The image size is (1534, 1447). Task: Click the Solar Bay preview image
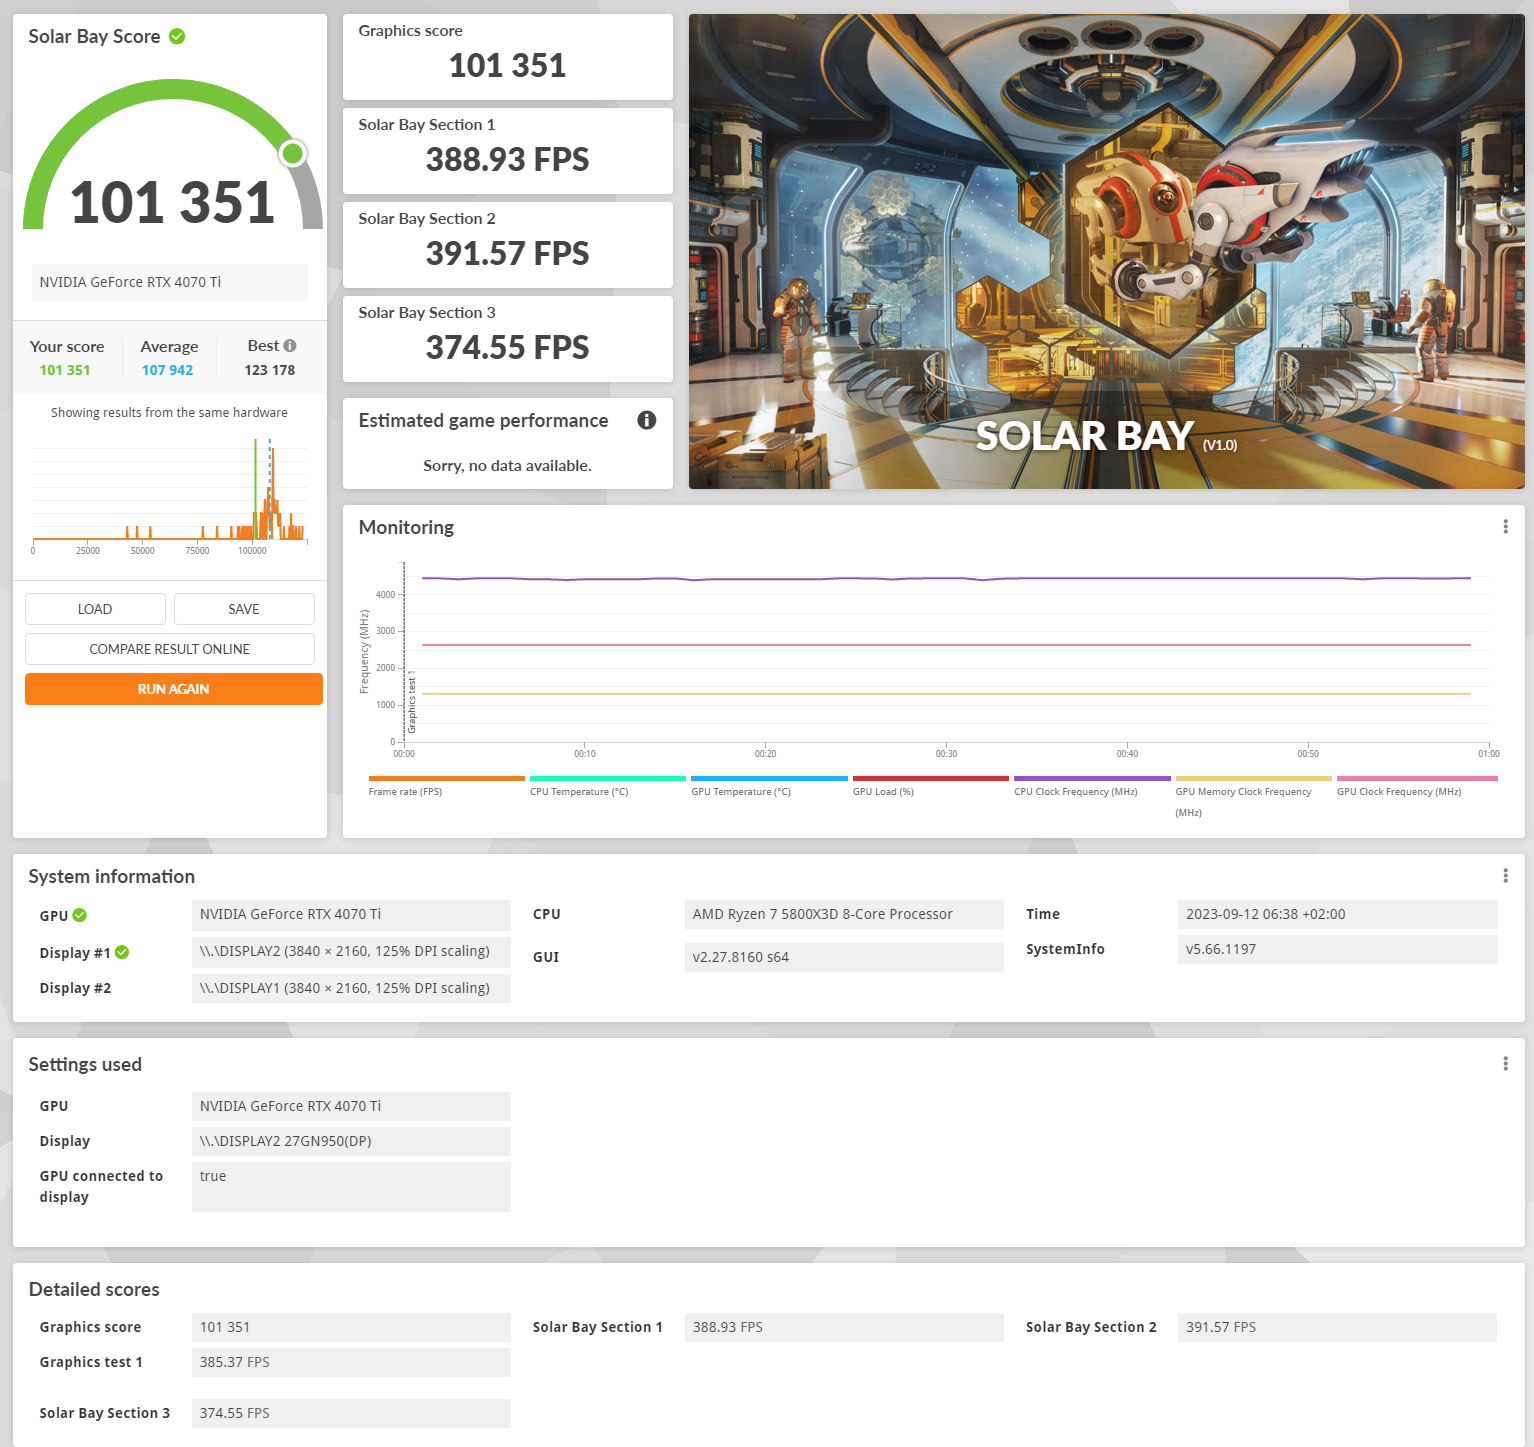click(x=1107, y=251)
